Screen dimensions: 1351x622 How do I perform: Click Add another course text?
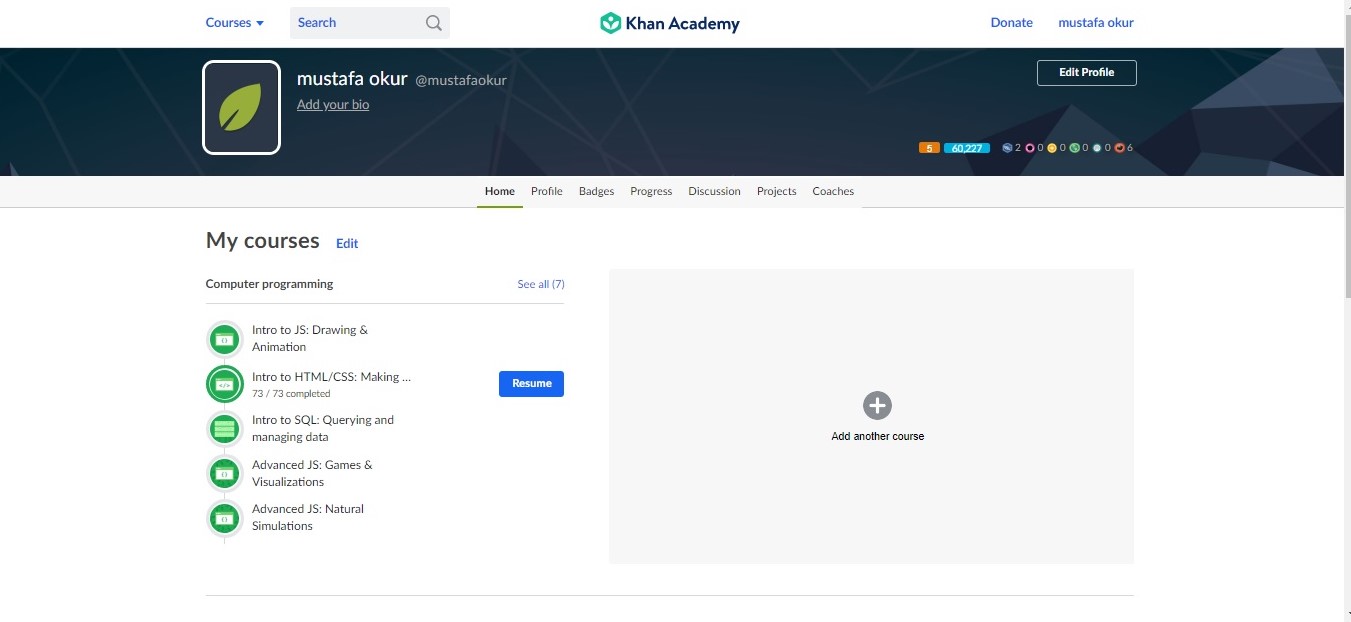878,436
